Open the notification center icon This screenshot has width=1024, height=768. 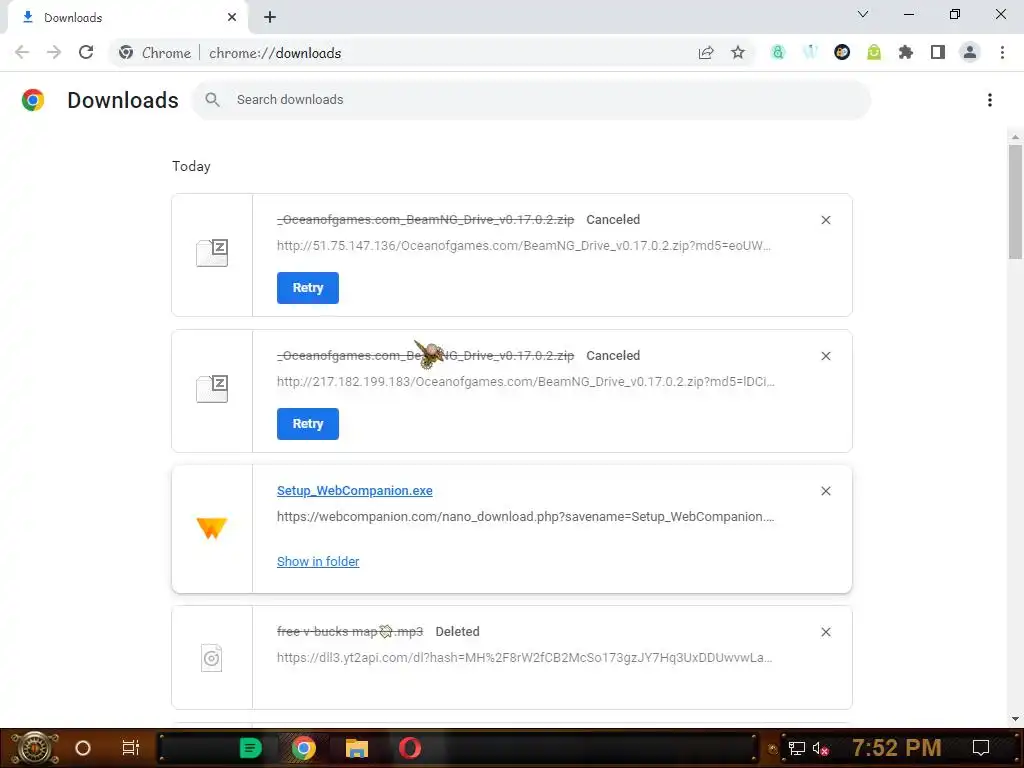coord(981,748)
